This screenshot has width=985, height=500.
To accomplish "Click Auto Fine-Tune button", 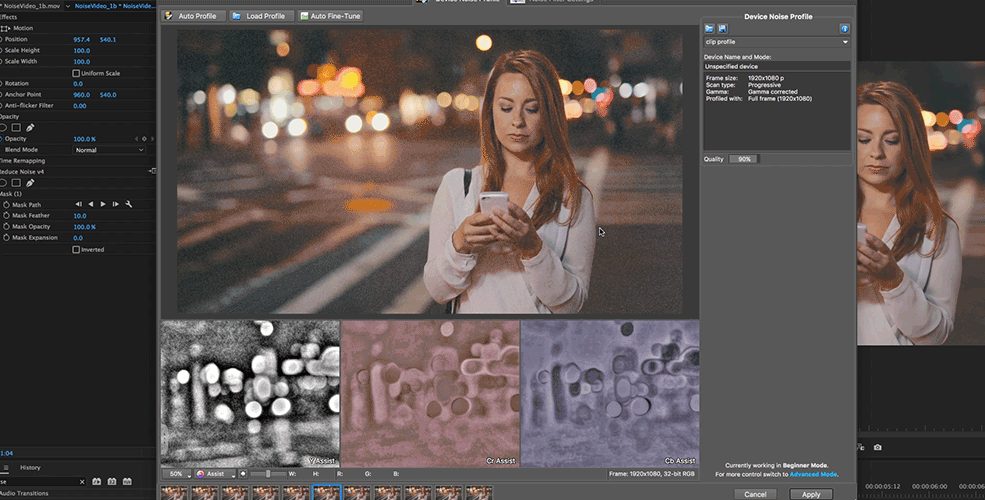I will pos(330,16).
